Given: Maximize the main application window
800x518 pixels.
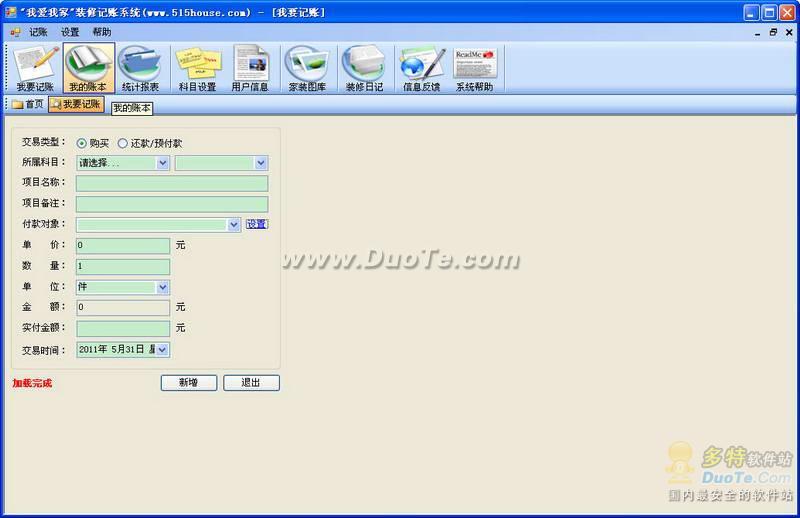Looking at the screenshot, I should tap(769, 13).
